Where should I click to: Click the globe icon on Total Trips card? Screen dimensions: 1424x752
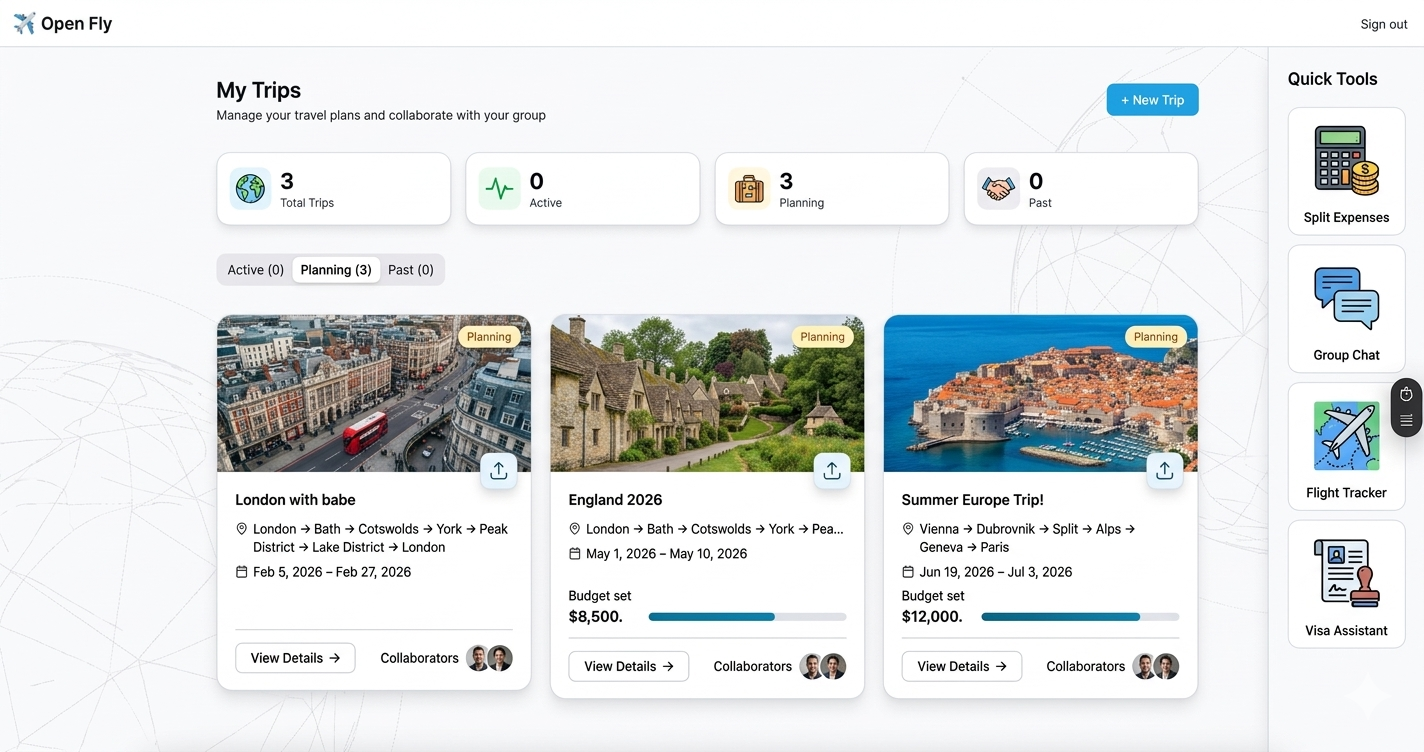(x=250, y=188)
